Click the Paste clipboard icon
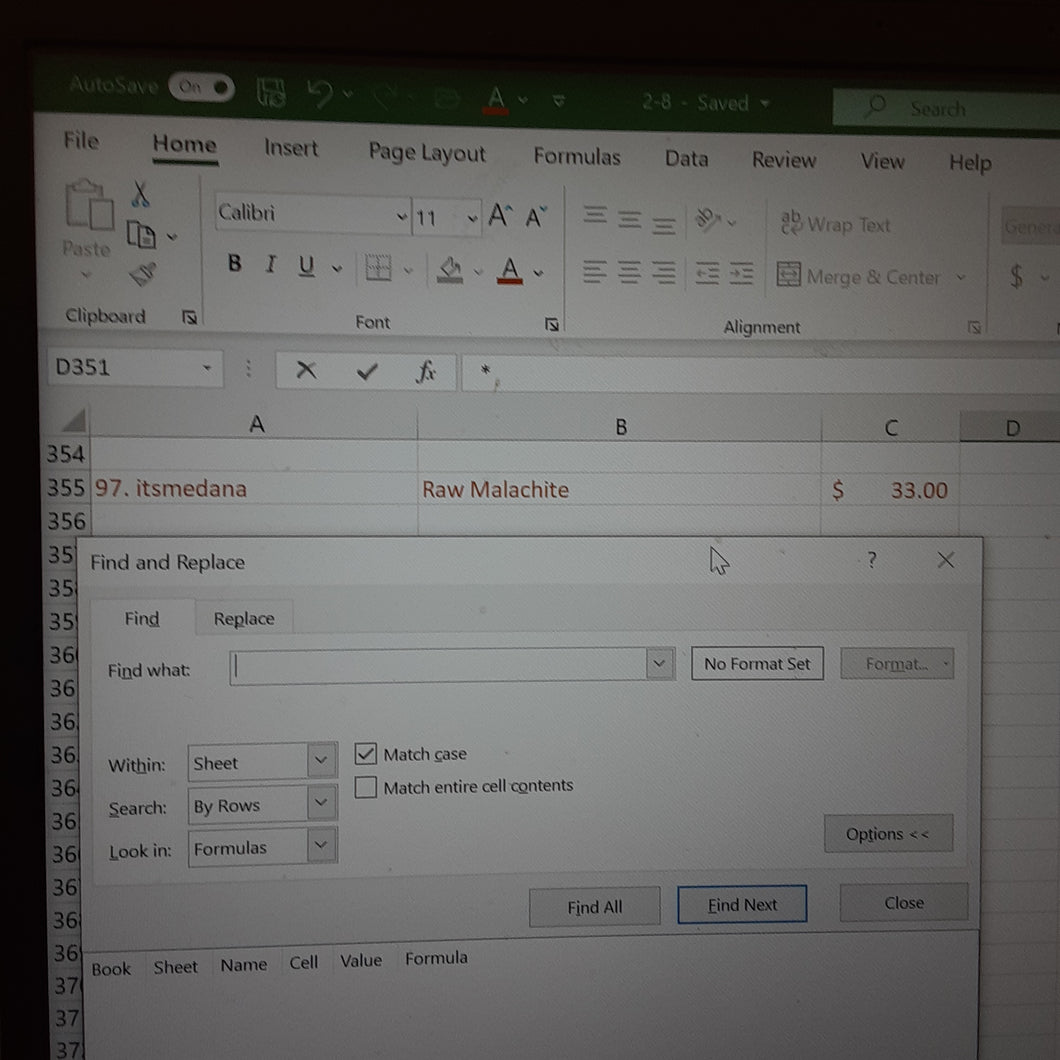Viewport: 1060px width, 1060px height. [x=89, y=206]
